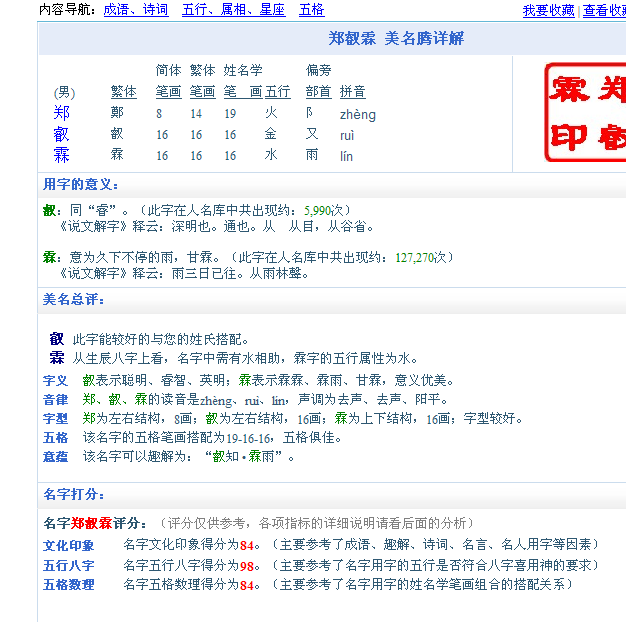The image size is (626, 622).
Task: Click the 字型 label in 美名总评
Action: pos(55,419)
